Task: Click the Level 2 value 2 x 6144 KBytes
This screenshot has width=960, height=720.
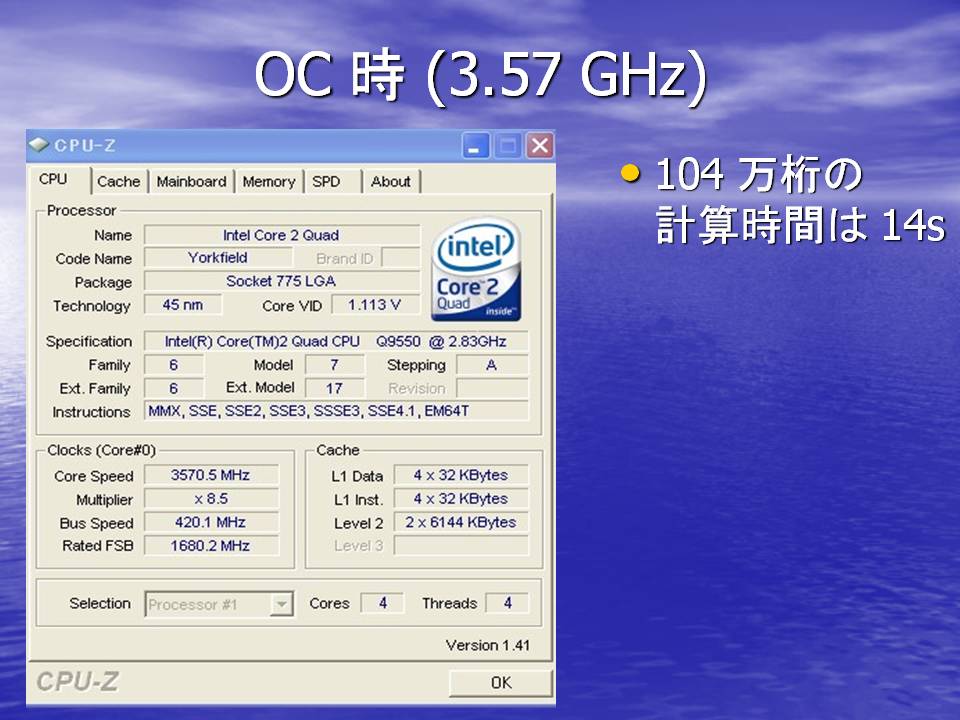Action: click(x=460, y=522)
